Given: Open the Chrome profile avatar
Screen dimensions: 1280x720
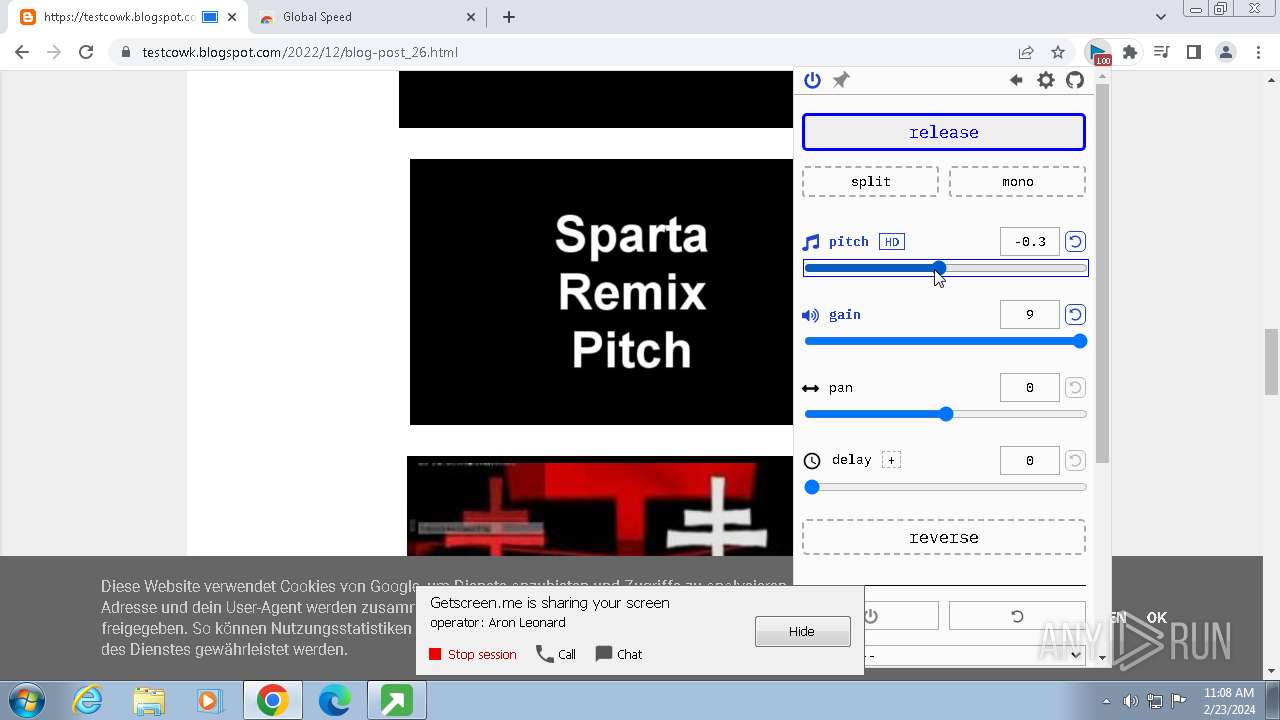Looking at the screenshot, I should [1225, 52].
